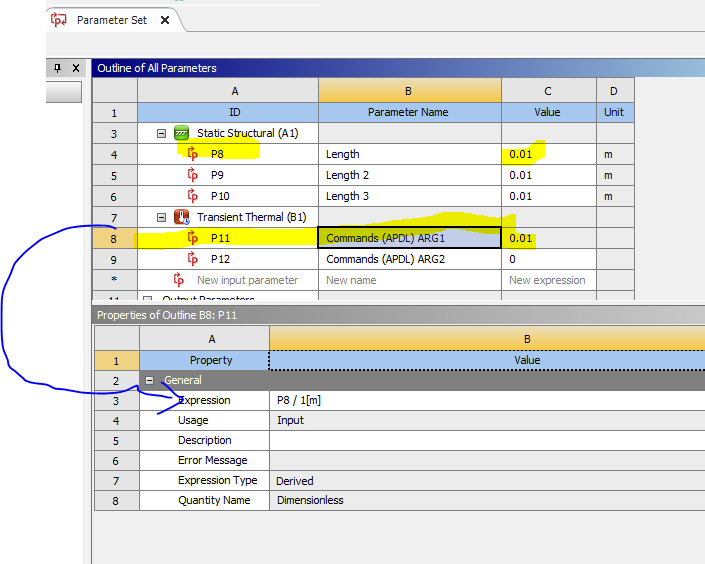This screenshot has width=705, height=564.
Task: Click the unit m for P8
Action: point(615,154)
